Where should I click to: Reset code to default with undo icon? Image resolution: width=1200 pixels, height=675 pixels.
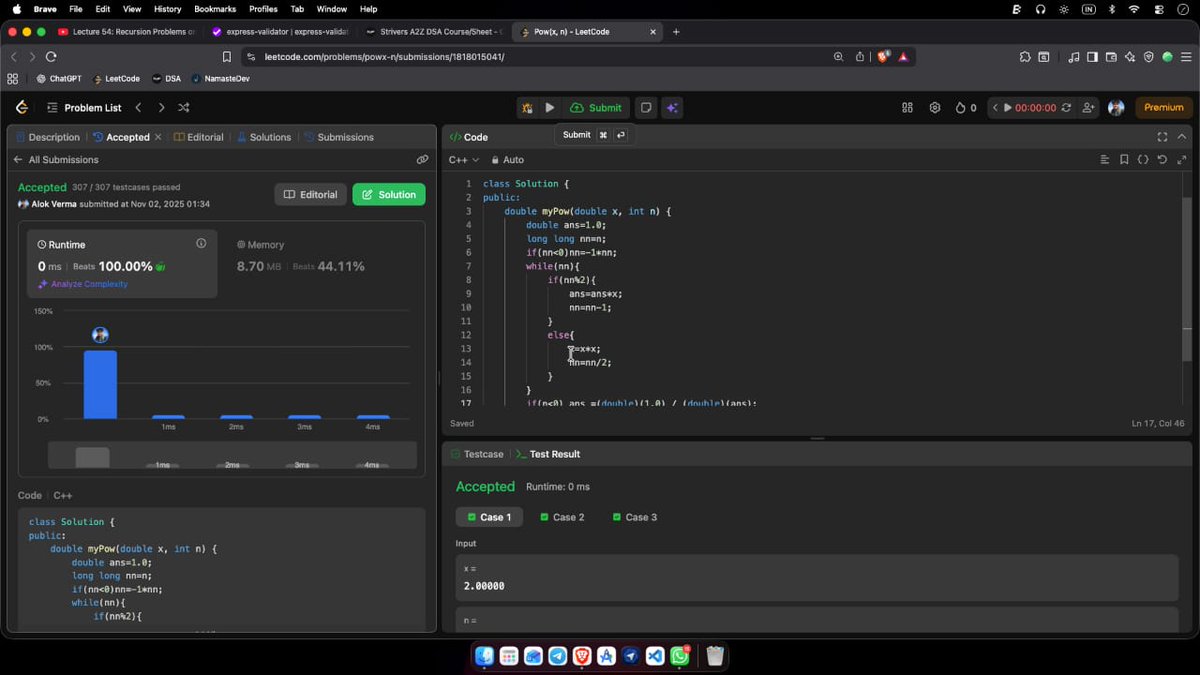click(x=1163, y=160)
